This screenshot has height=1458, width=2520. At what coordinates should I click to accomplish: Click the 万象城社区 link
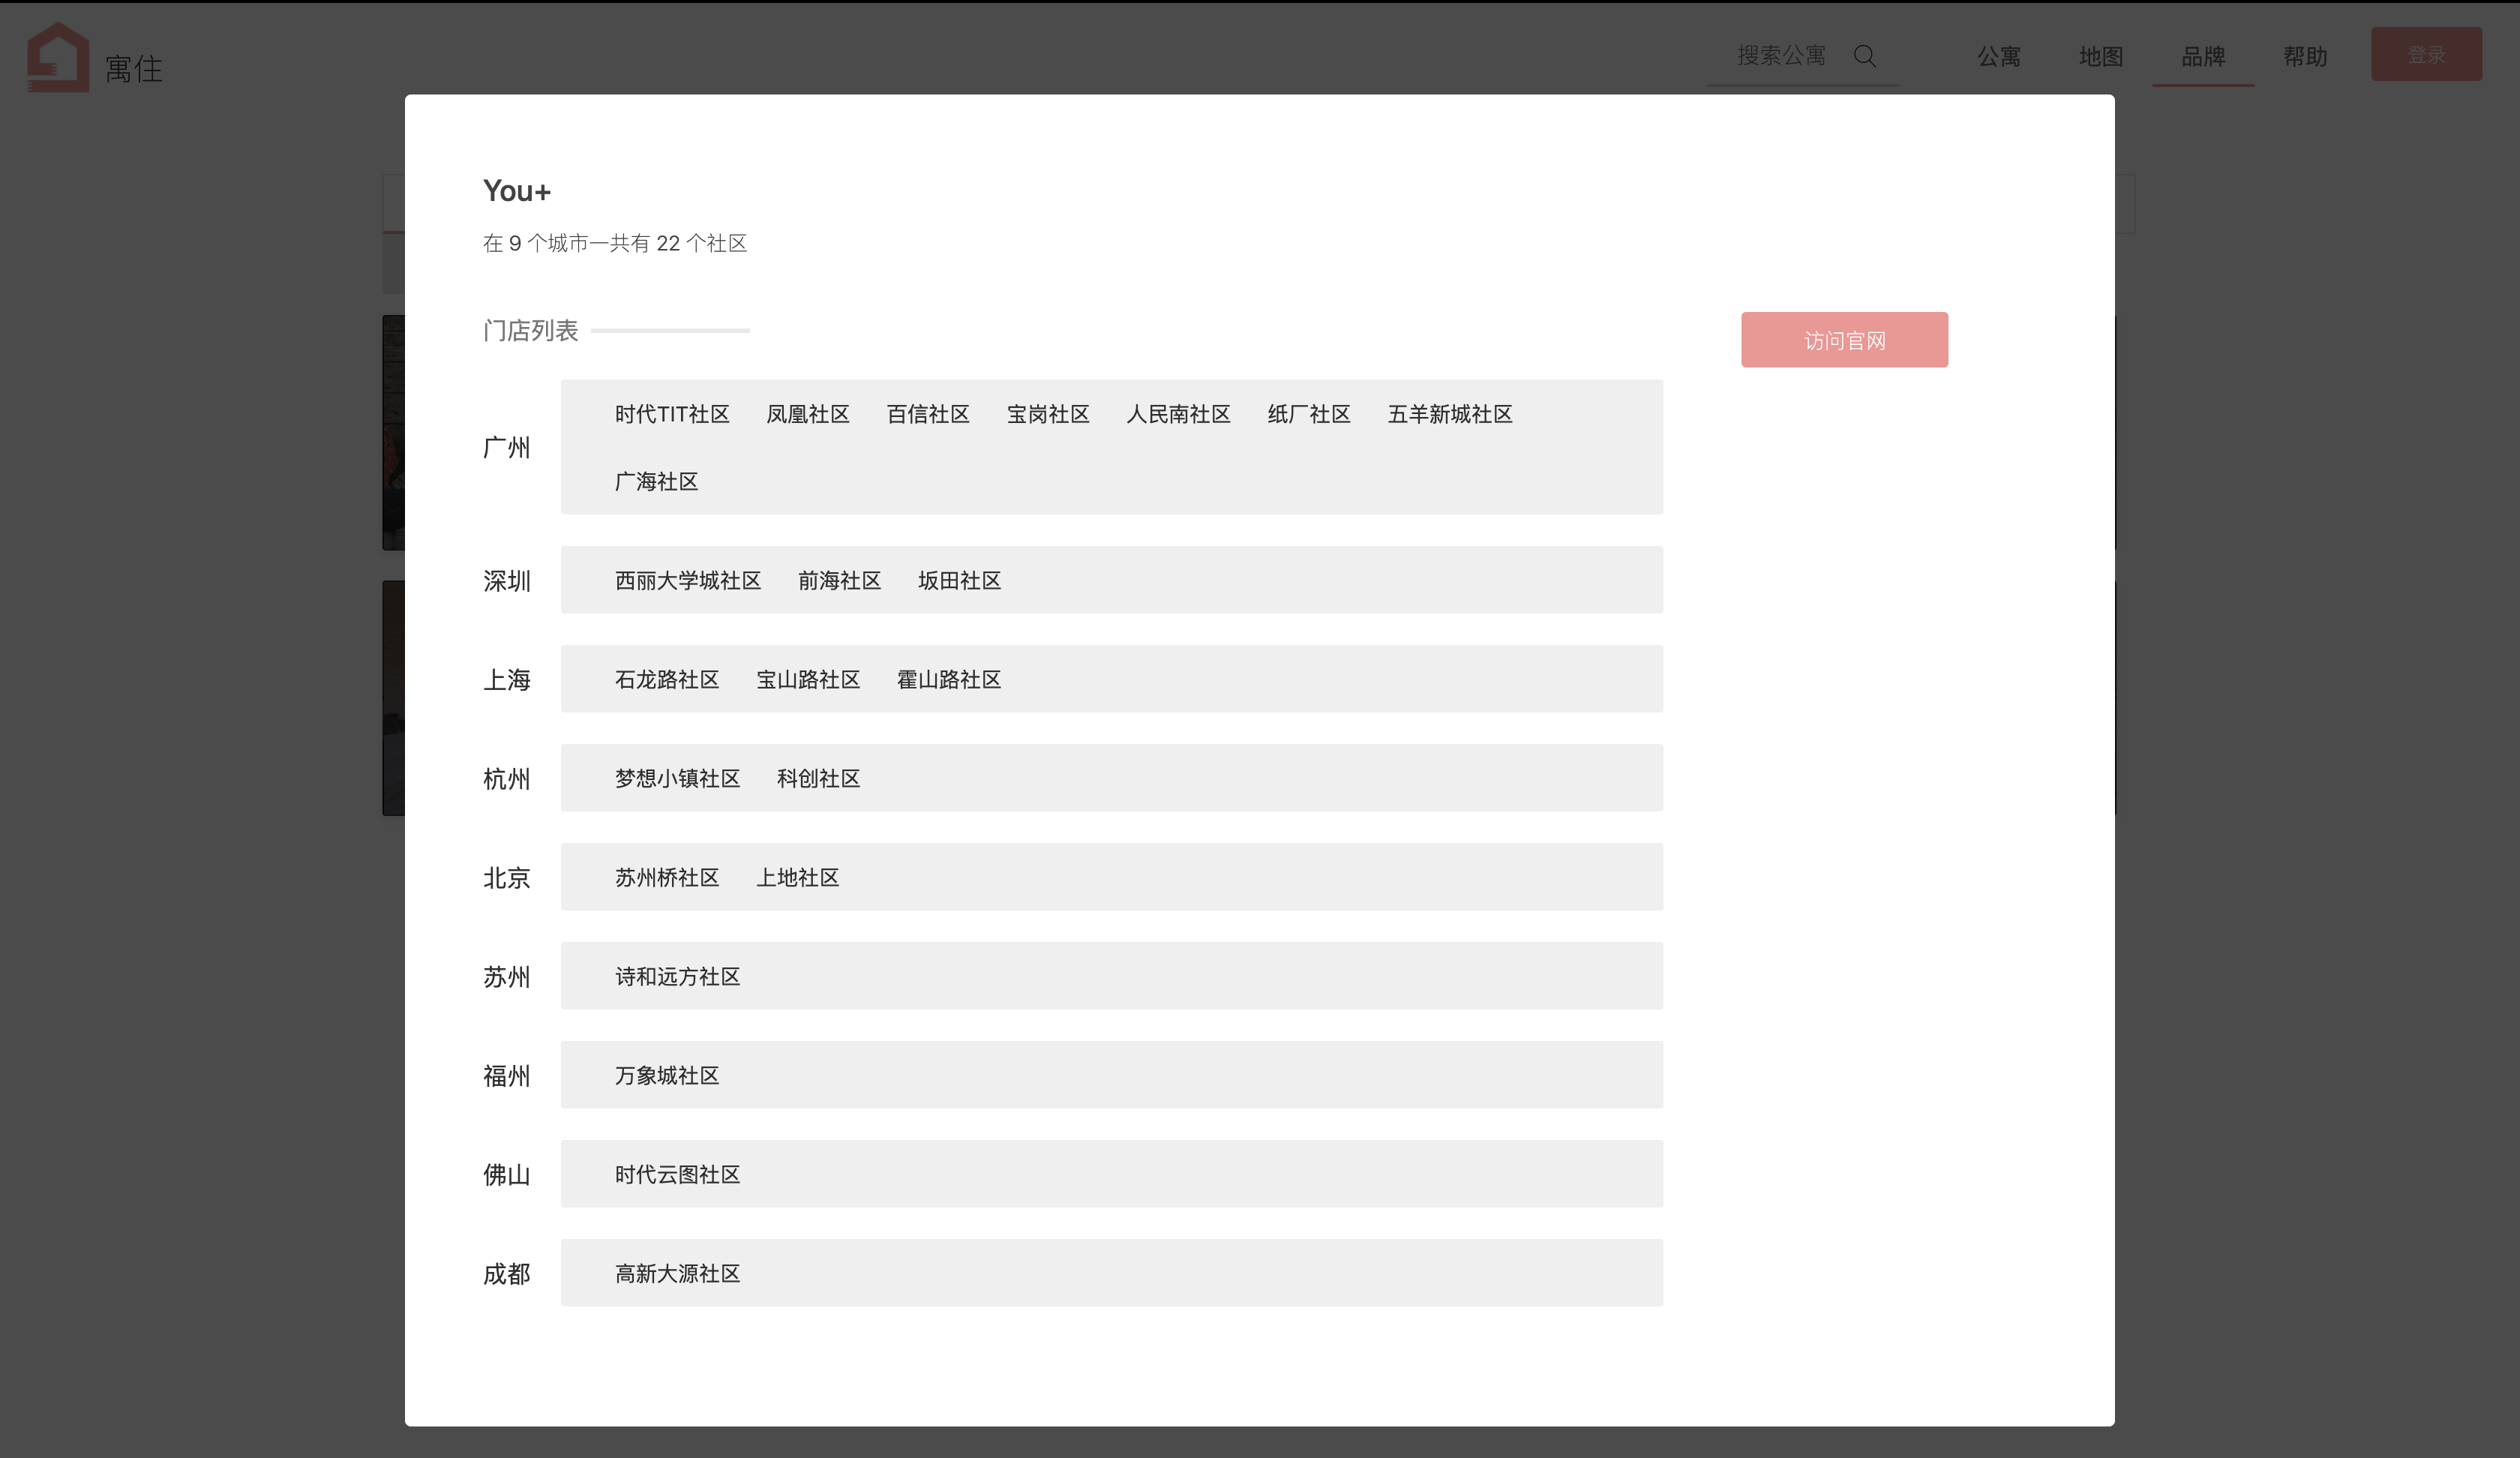[x=667, y=1076]
